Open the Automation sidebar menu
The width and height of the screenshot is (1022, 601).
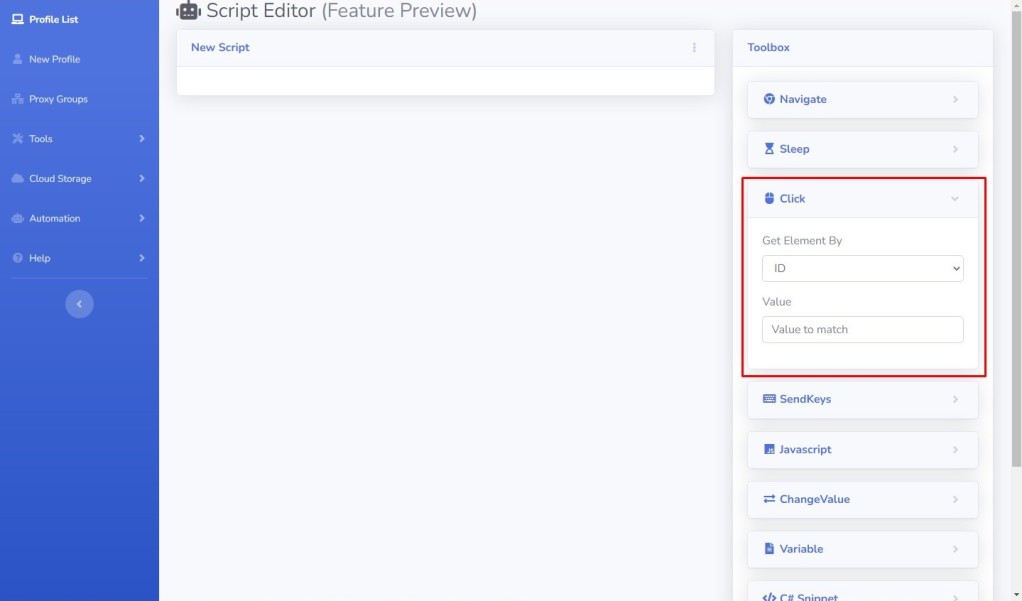55,218
